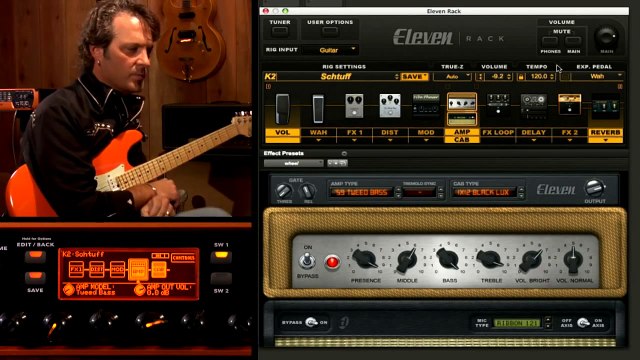
Task: Switch the mic Off Axis/On Axis toggle
Action: 583,322
